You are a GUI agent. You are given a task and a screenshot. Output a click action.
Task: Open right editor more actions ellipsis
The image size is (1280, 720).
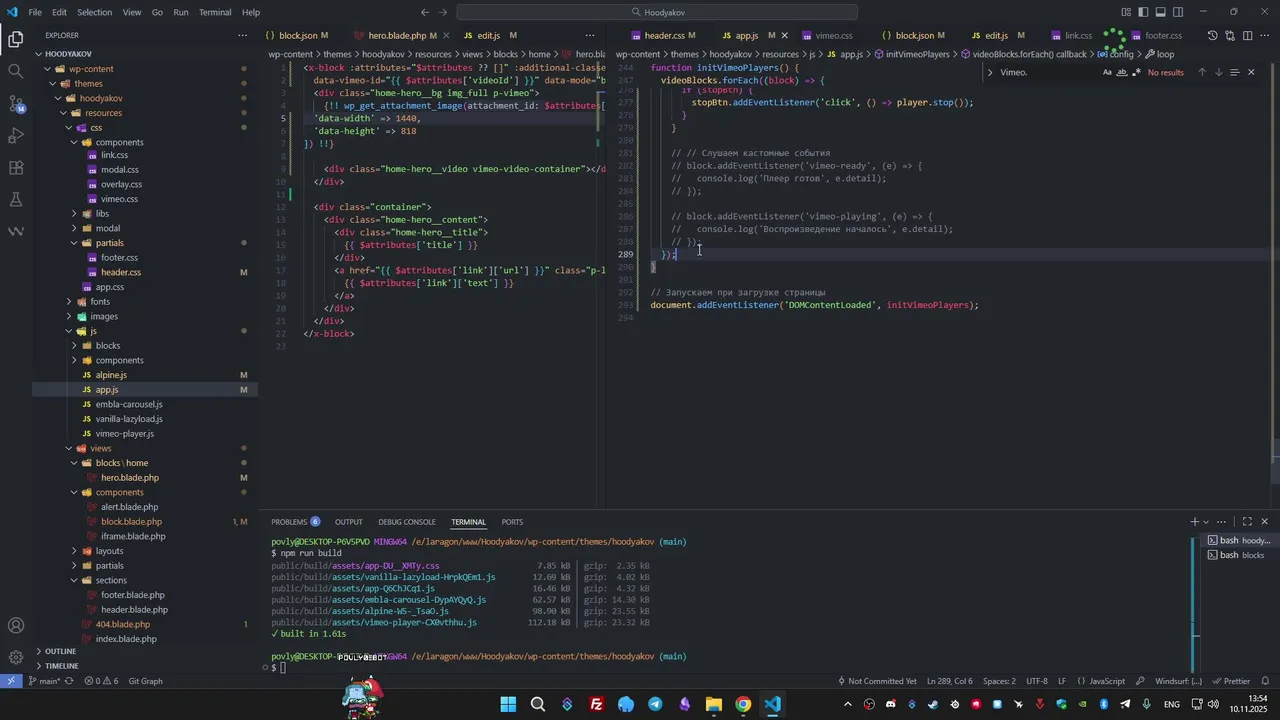[1266, 35]
